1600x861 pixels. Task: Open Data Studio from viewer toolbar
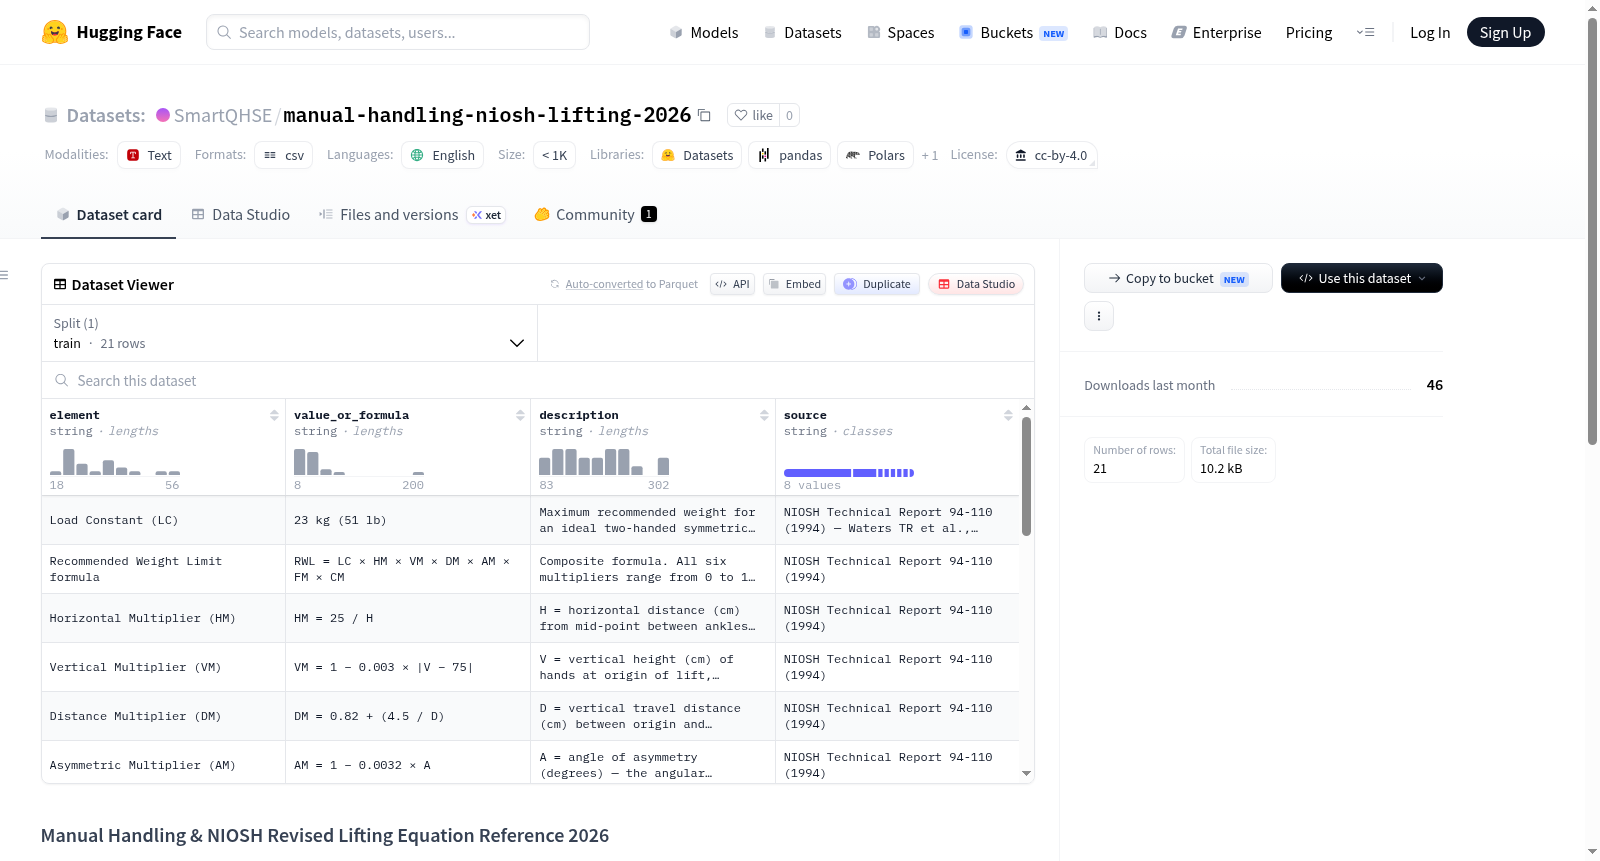point(976,284)
